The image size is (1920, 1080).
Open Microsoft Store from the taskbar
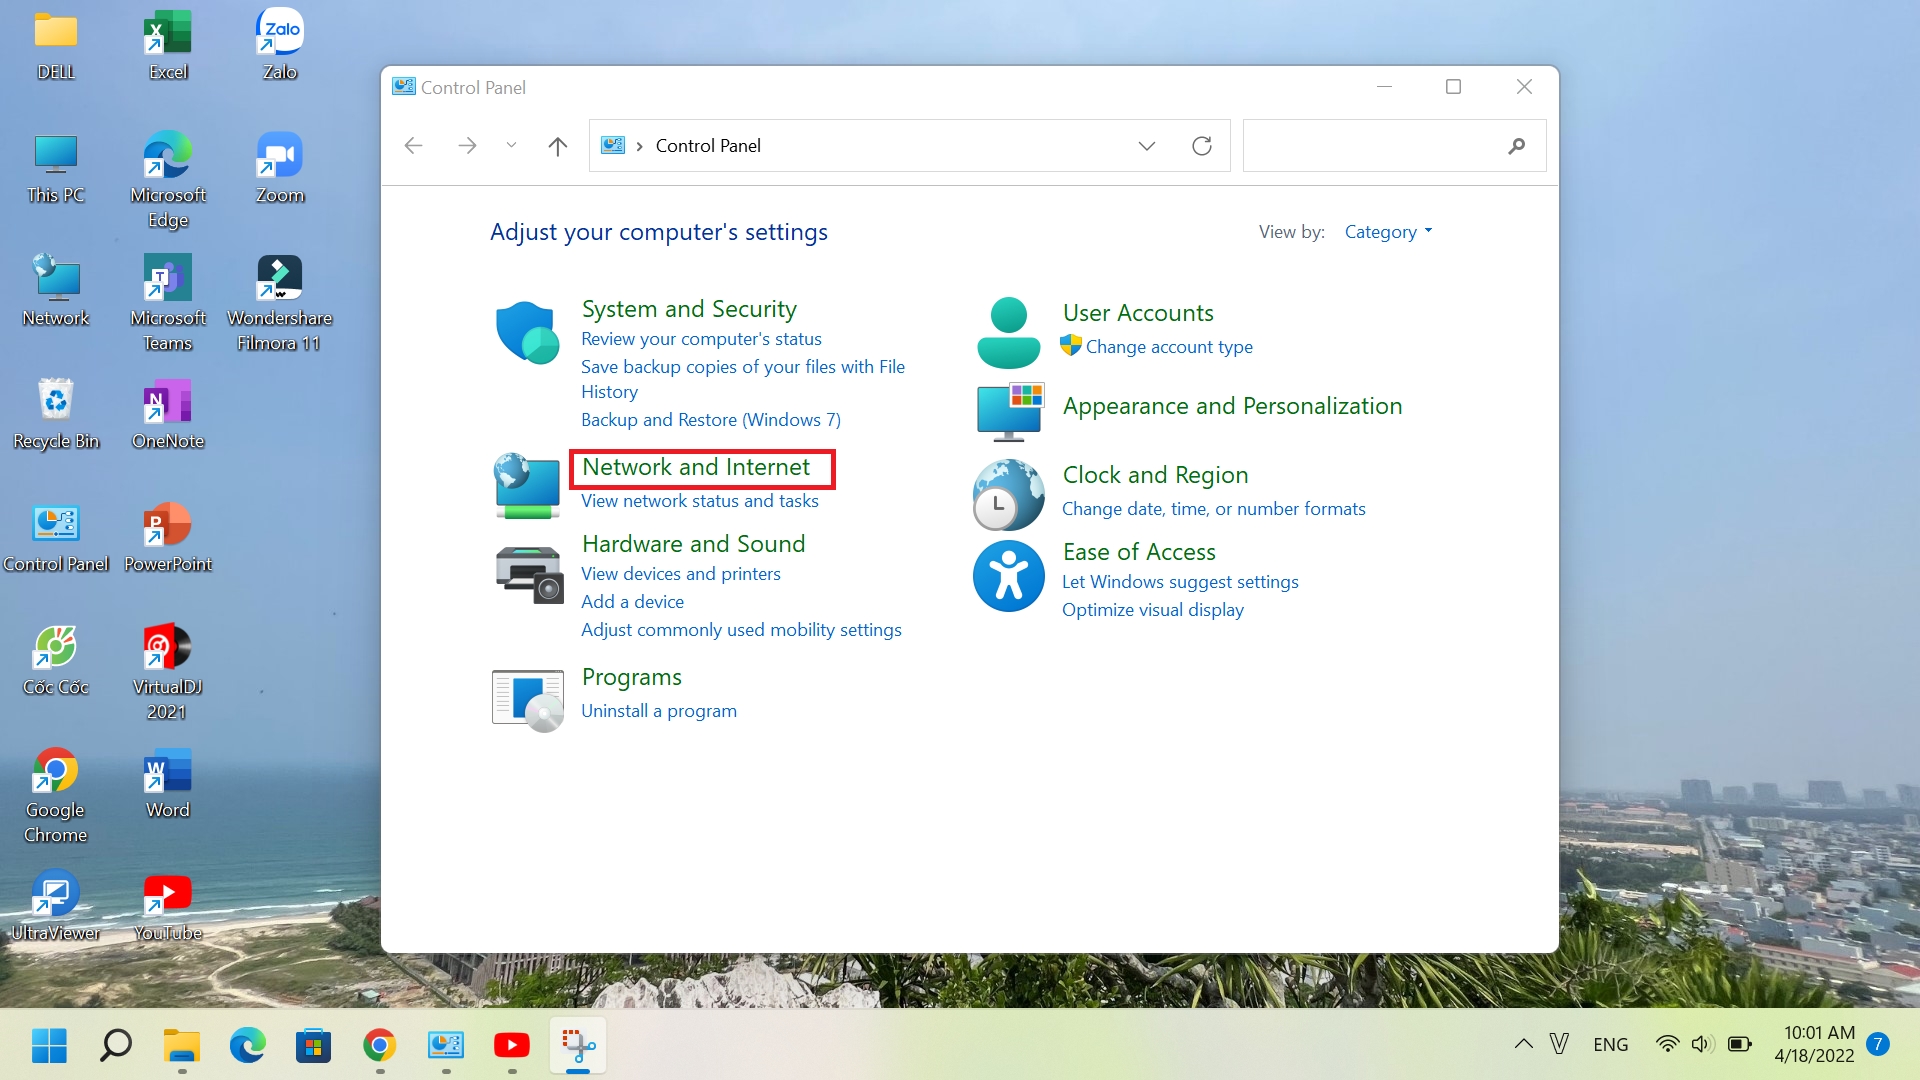313,1046
